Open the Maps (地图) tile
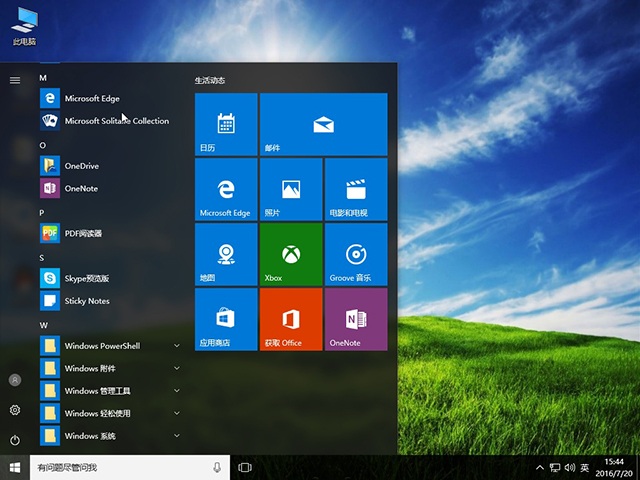The height and width of the screenshot is (480, 640). [x=225, y=254]
